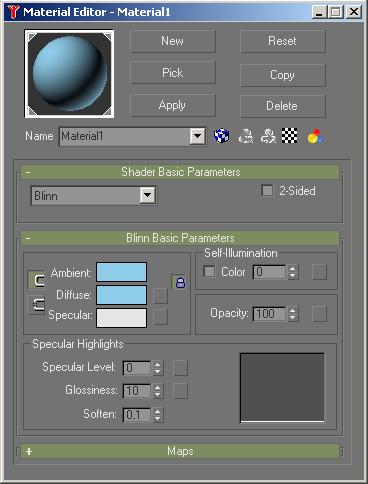368x484 pixels.
Task: Click the checkered background icon
Action: click(289, 136)
